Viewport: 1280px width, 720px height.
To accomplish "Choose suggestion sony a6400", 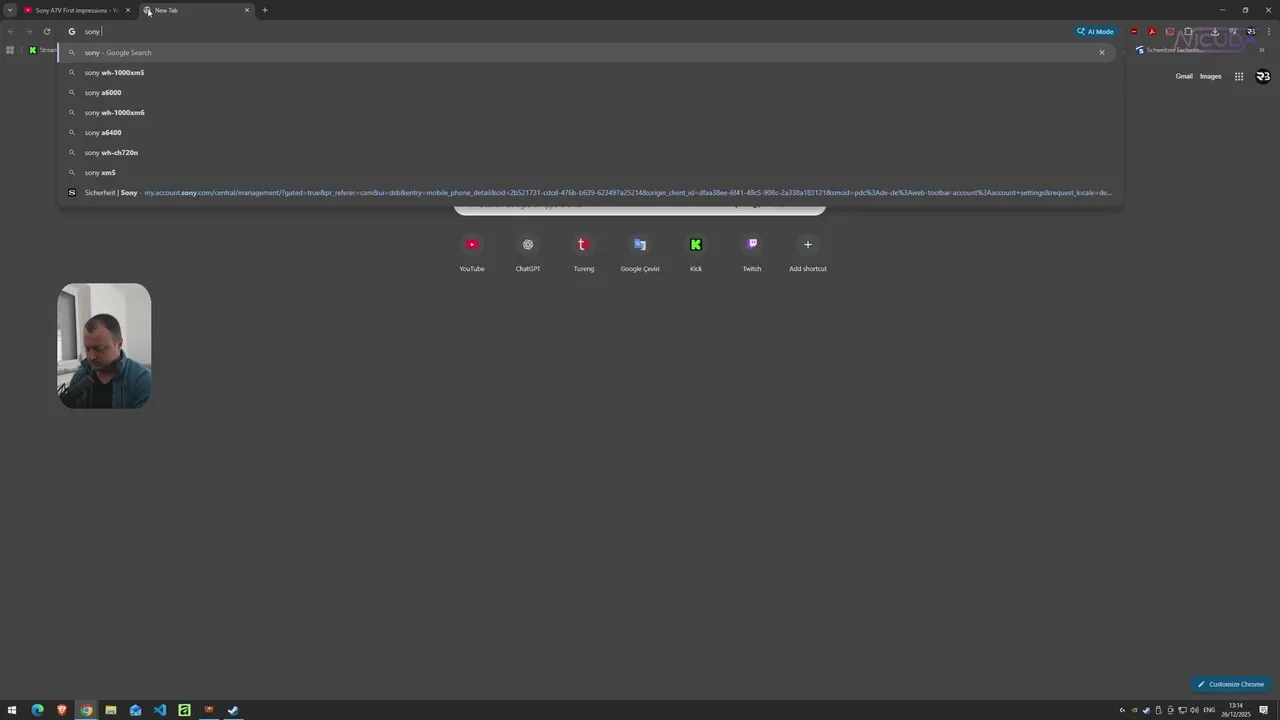I will [x=590, y=132].
